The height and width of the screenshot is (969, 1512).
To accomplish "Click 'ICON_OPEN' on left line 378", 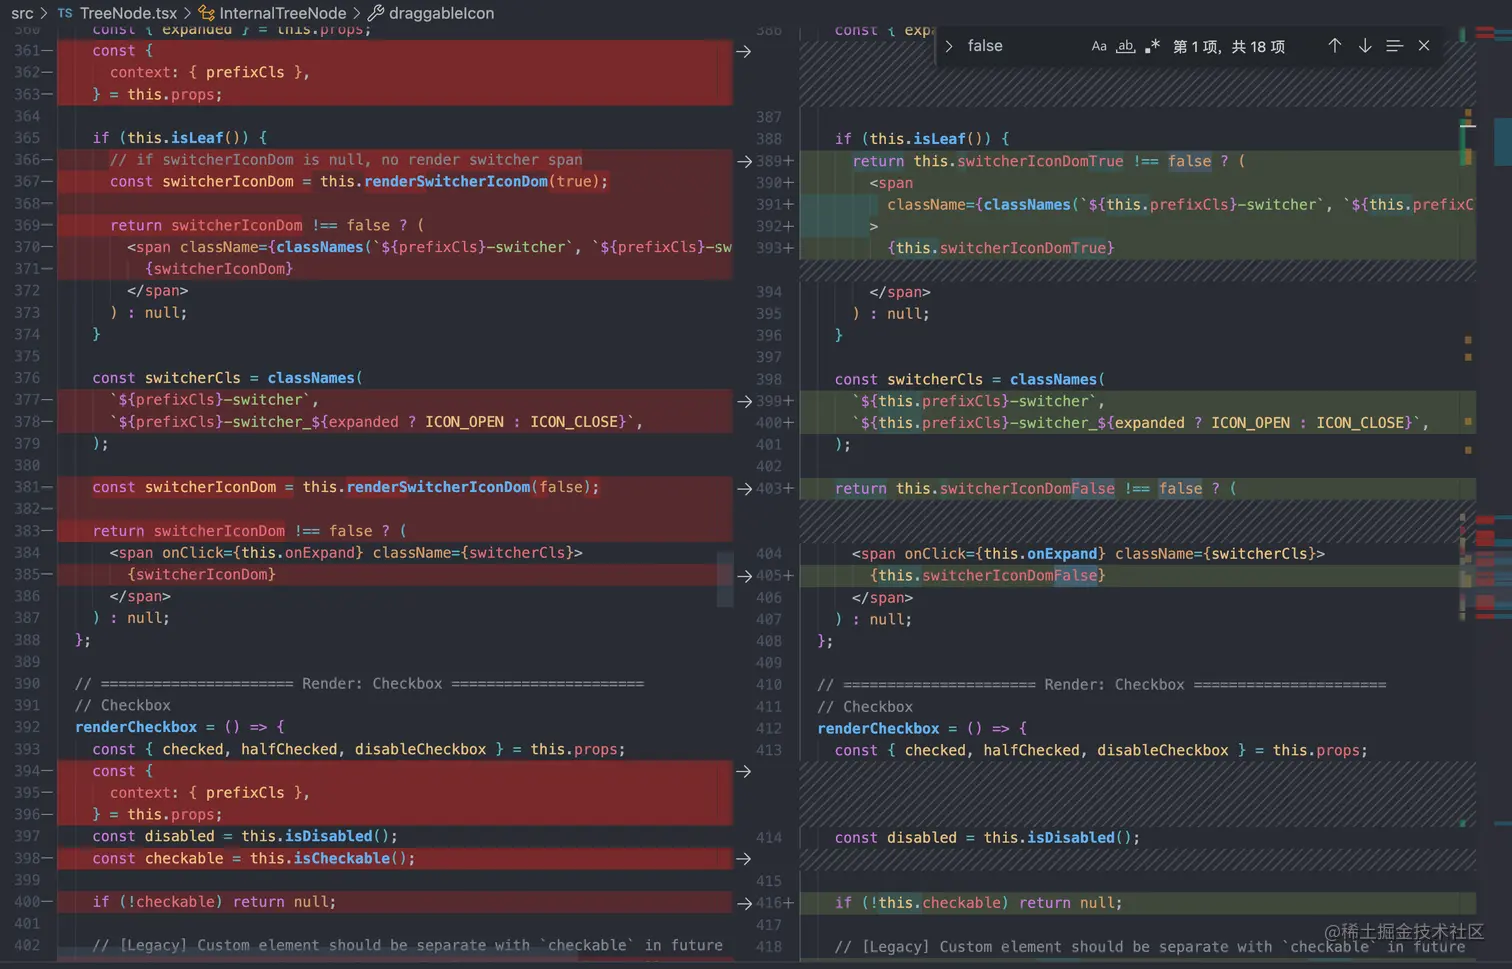I will pos(464,422).
